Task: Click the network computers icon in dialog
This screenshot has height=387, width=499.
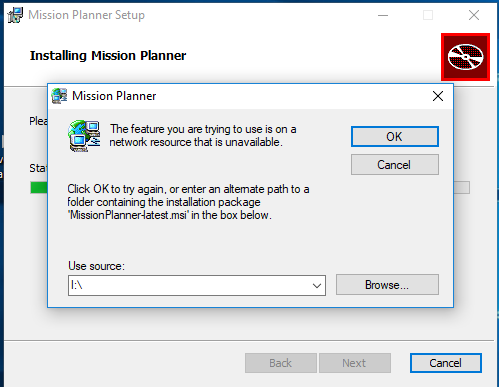Action: pos(84,136)
